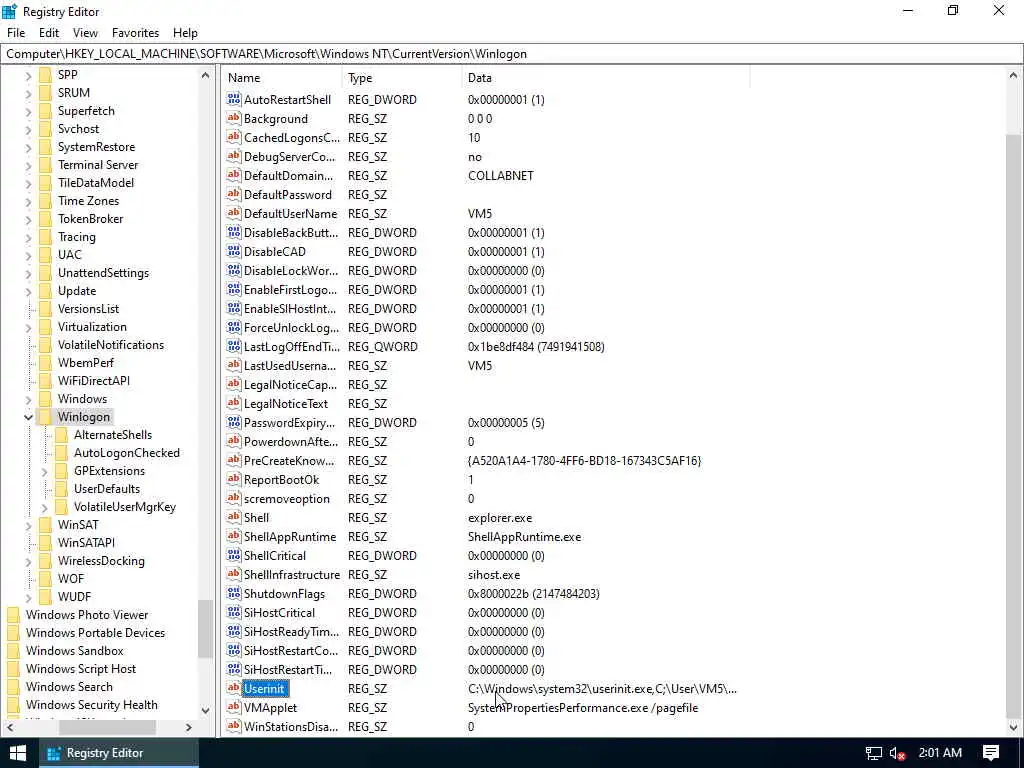Expand the SPP tree node

click(28, 76)
